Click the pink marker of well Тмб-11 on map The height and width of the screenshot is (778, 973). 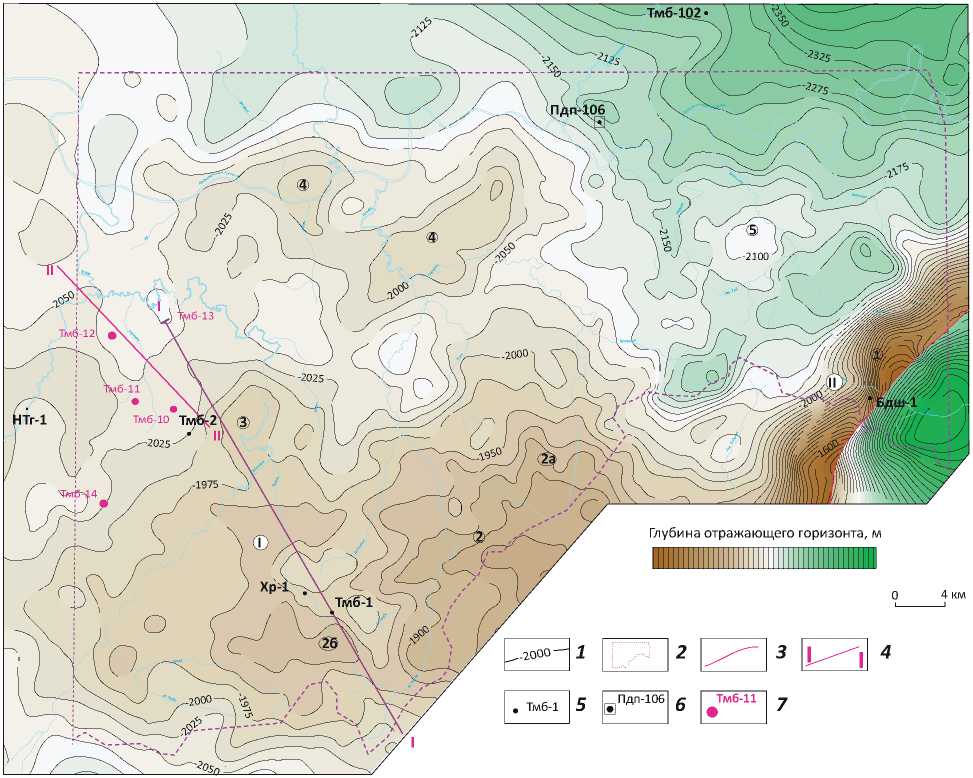pos(135,401)
